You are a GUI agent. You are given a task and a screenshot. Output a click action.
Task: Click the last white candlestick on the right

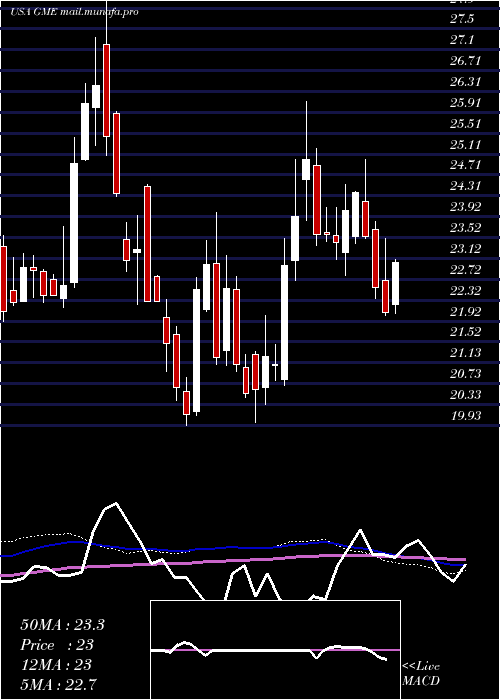tap(396, 283)
